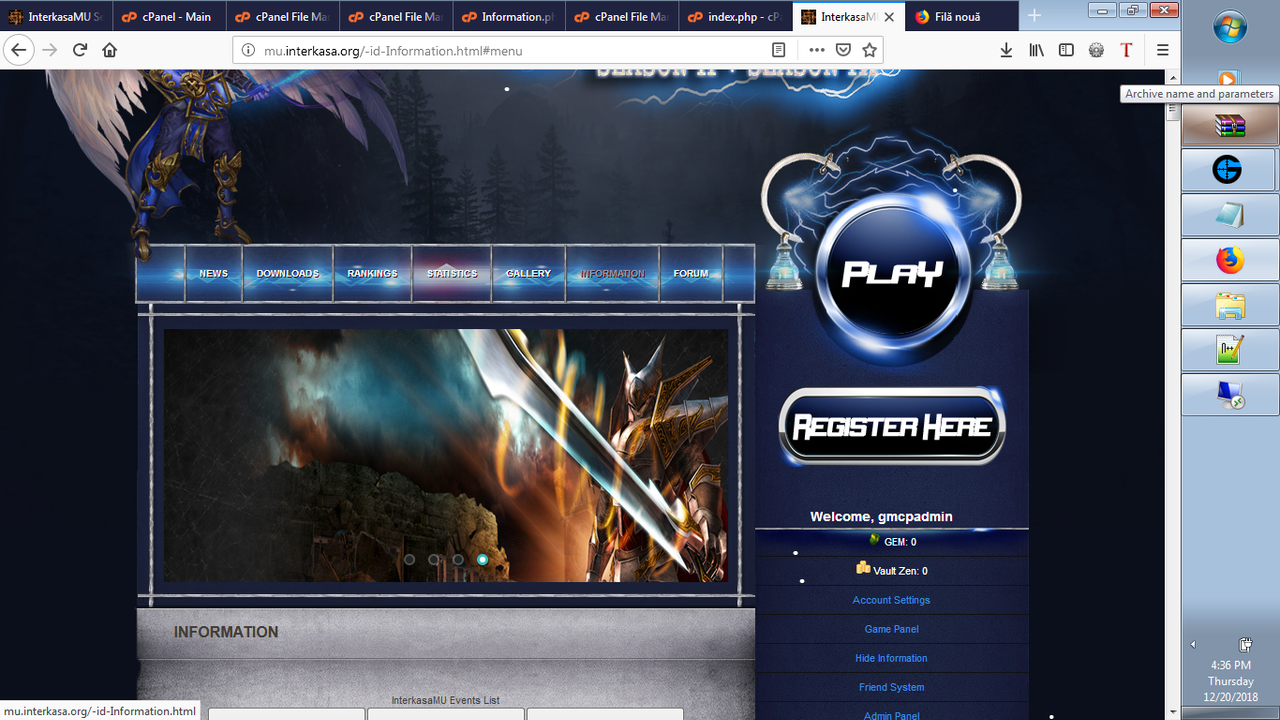The height and width of the screenshot is (720, 1280).
Task: Open the GALLERY menu item
Action: [528, 273]
